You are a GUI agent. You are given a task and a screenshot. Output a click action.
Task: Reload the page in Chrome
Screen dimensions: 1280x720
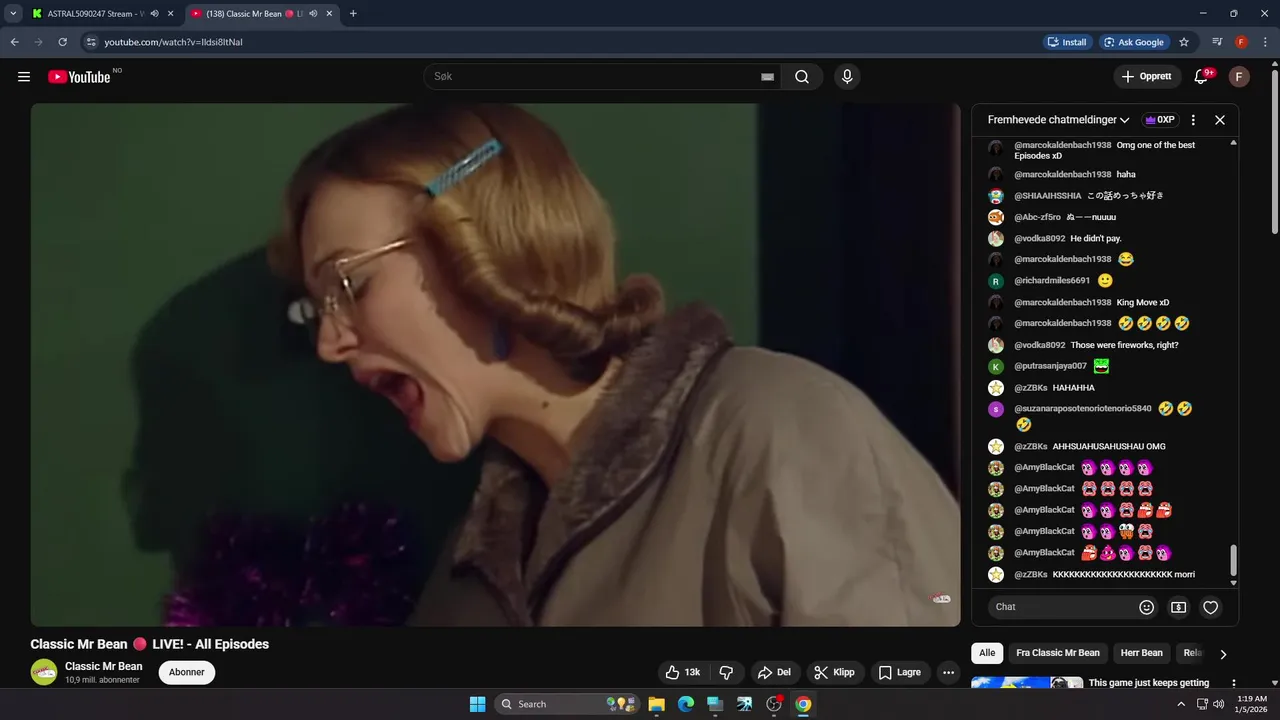(x=62, y=42)
